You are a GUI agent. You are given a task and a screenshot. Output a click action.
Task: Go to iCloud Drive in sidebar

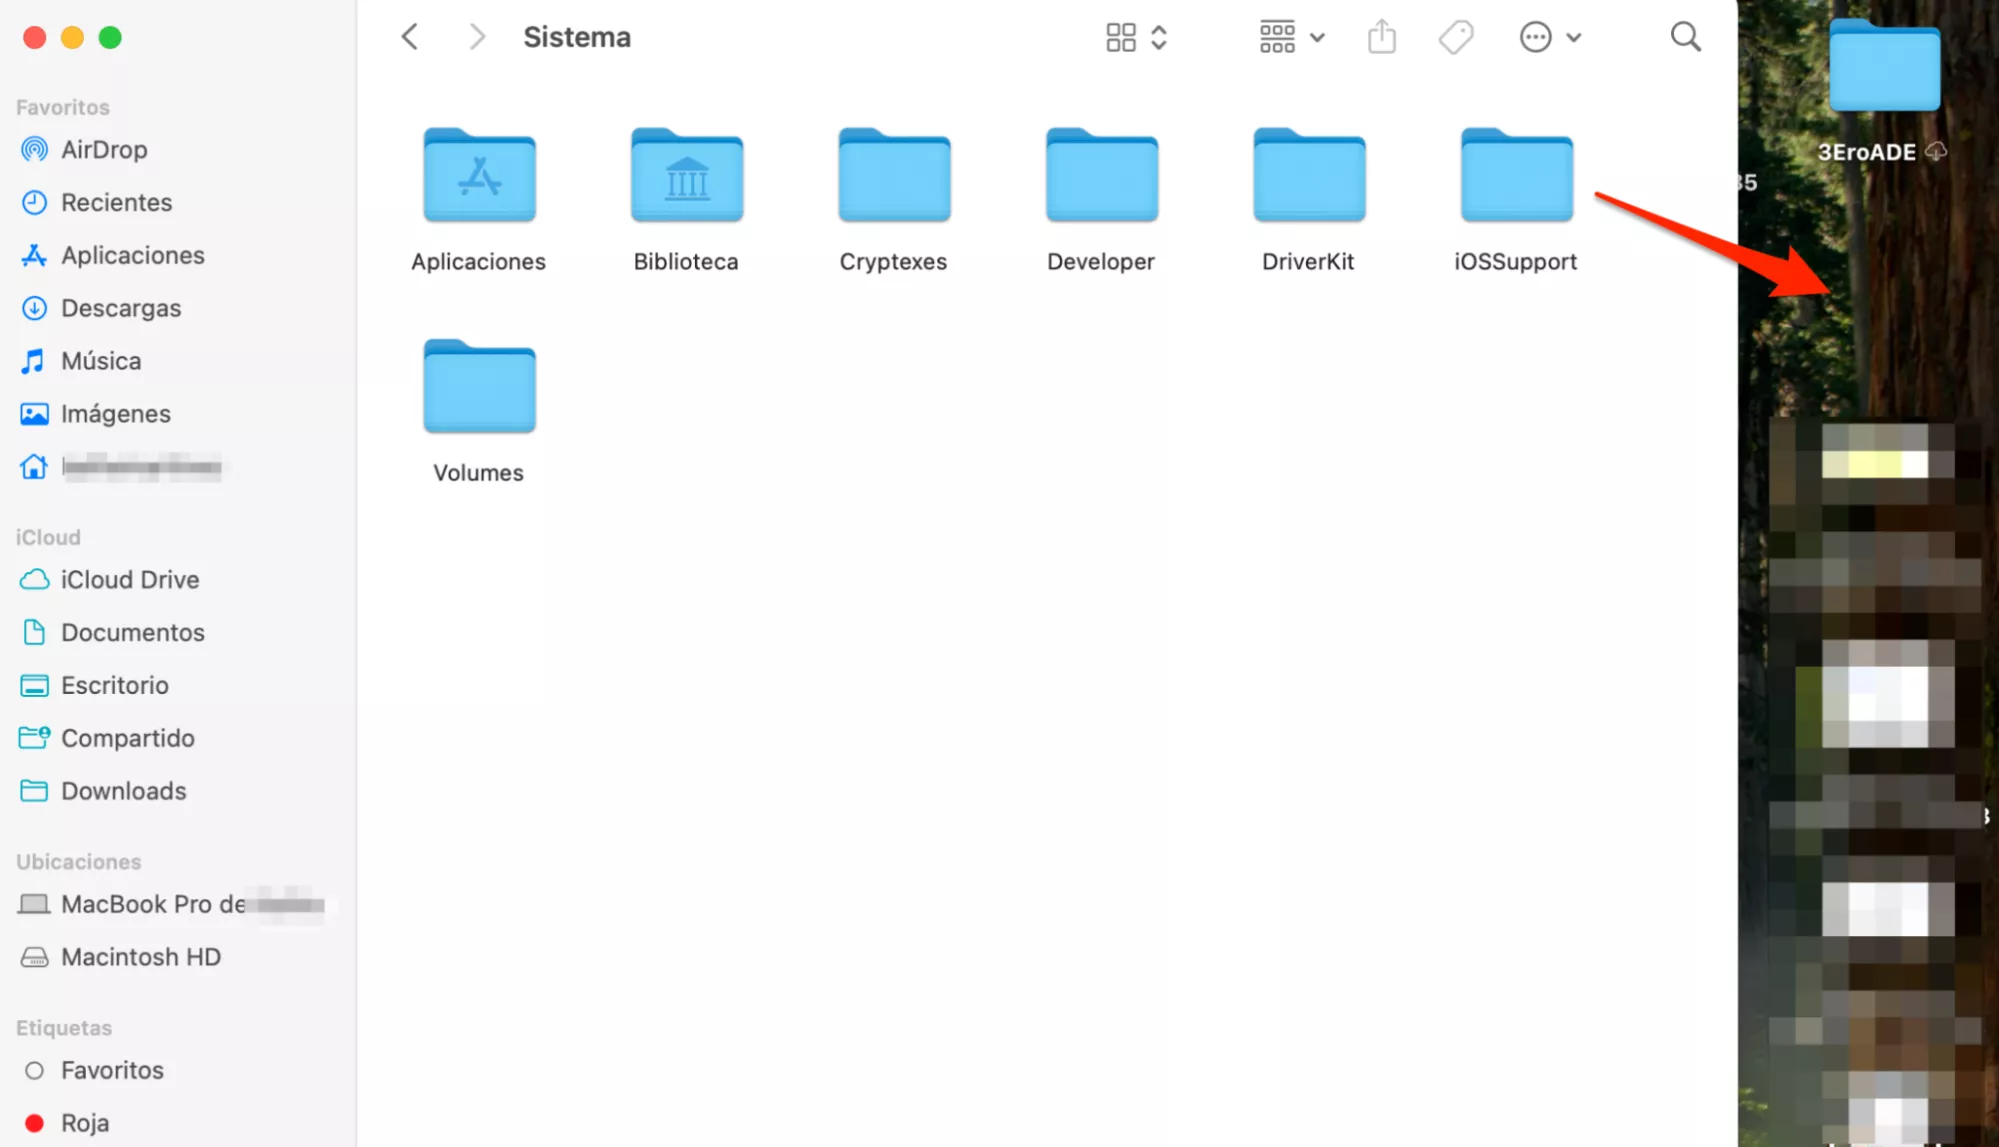click(x=130, y=580)
